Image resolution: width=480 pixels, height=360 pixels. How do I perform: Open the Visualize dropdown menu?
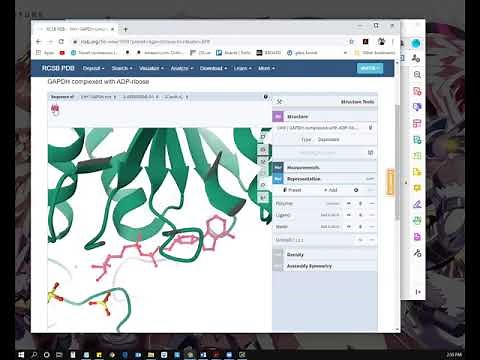click(x=151, y=68)
